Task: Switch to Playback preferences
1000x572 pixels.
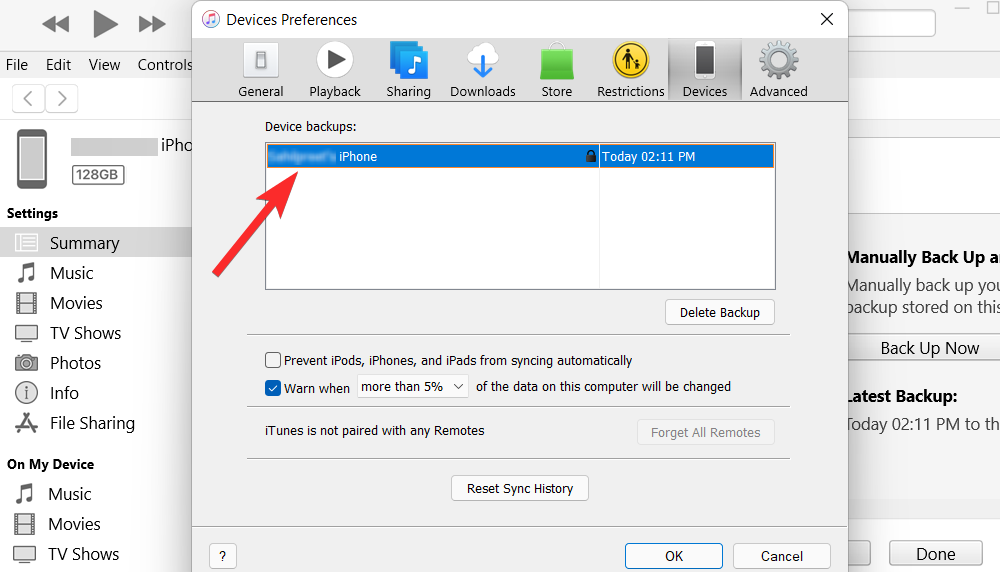Action: click(x=335, y=70)
